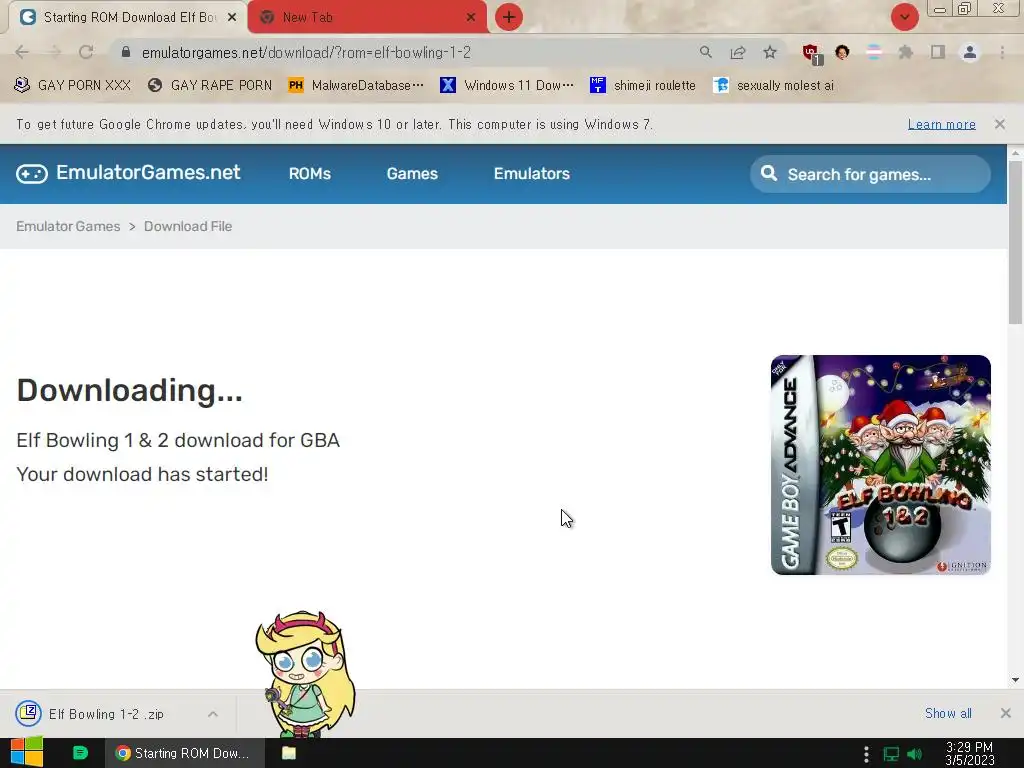Click the Star Butterfly shimeji character
The image size is (1024, 768).
[x=305, y=674]
